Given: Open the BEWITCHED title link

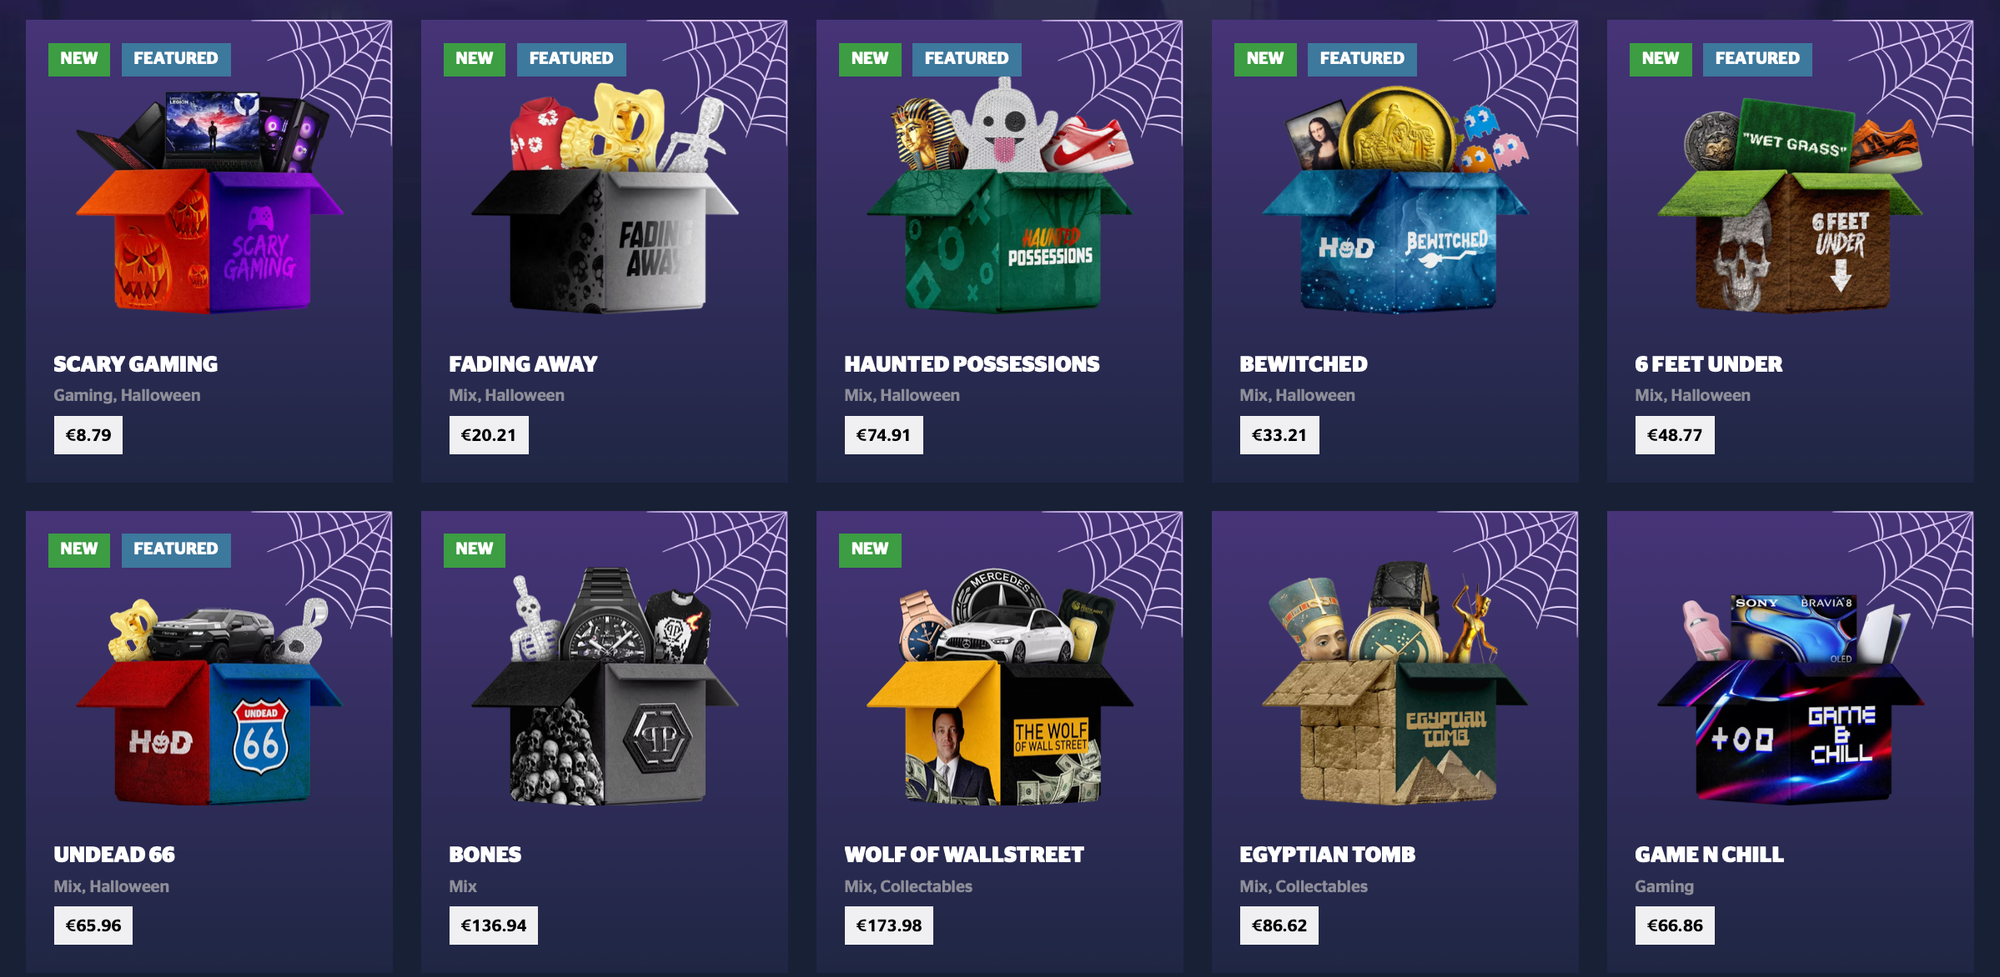Looking at the screenshot, I should 1303,364.
